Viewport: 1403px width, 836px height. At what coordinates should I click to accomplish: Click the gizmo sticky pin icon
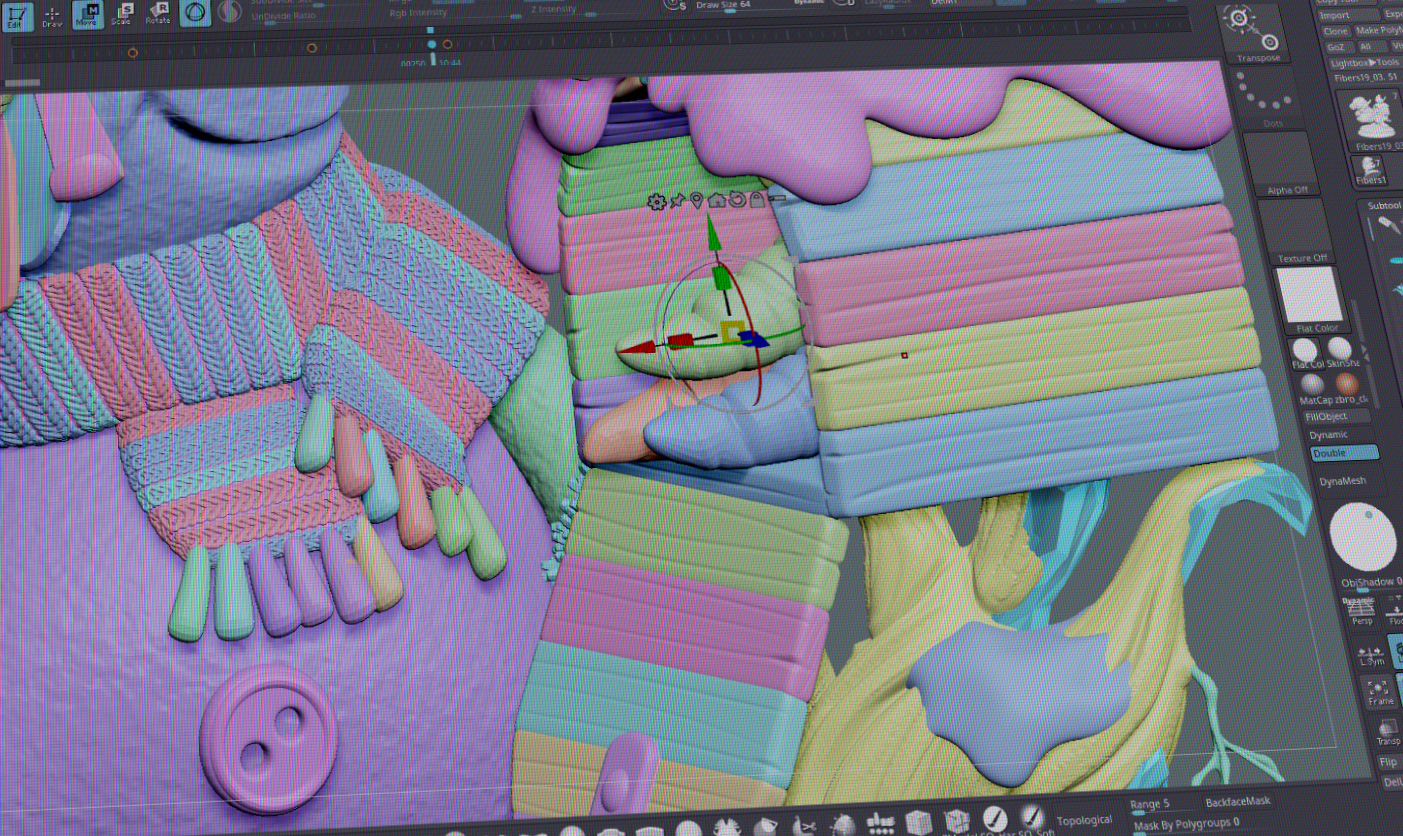pos(678,201)
